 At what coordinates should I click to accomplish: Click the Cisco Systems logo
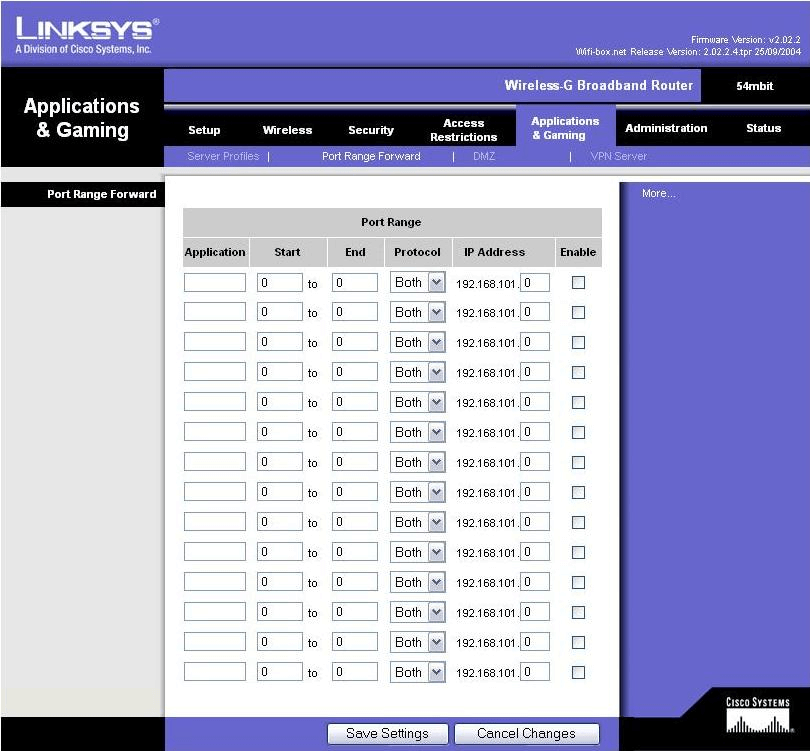[757, 717]
